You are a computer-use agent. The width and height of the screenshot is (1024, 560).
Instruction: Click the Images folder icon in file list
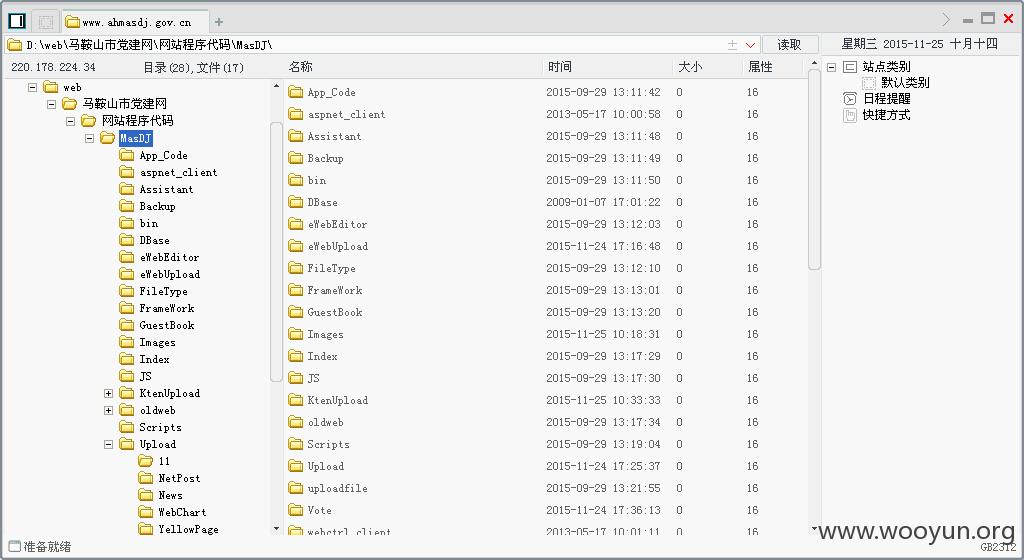[x=296, y=334]
